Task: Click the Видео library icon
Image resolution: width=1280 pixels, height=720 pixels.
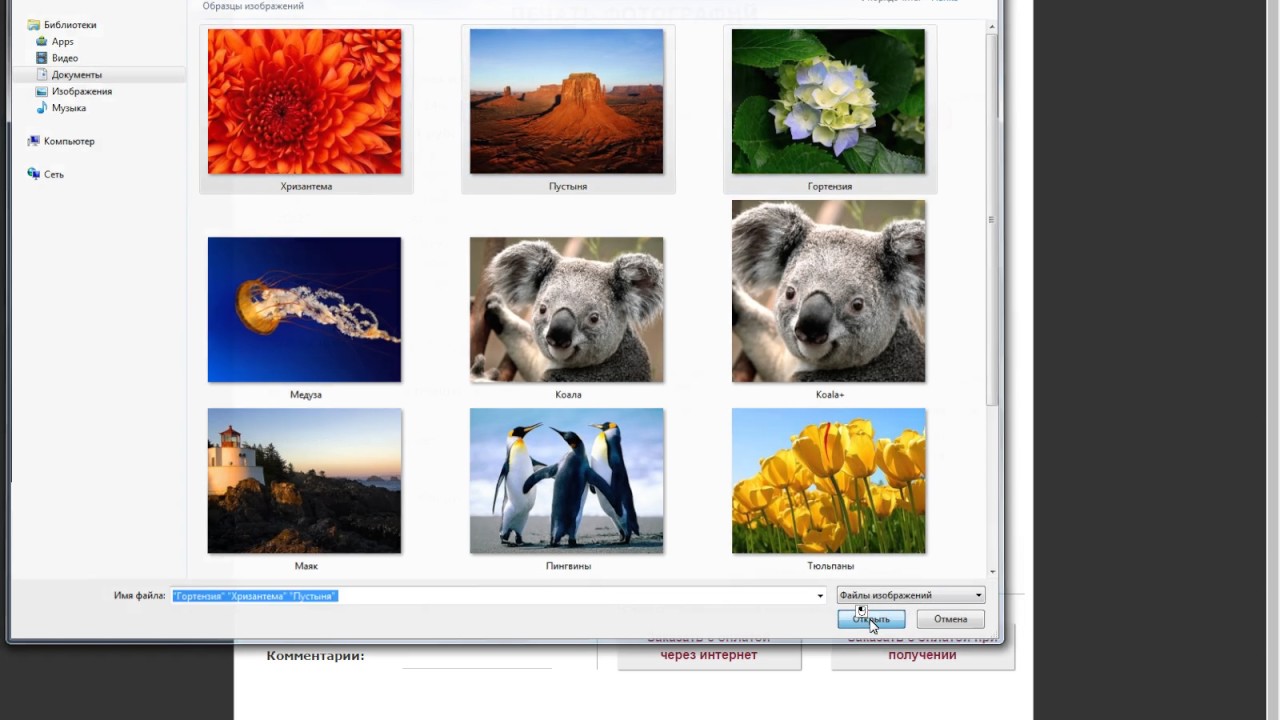Action: 42,58
